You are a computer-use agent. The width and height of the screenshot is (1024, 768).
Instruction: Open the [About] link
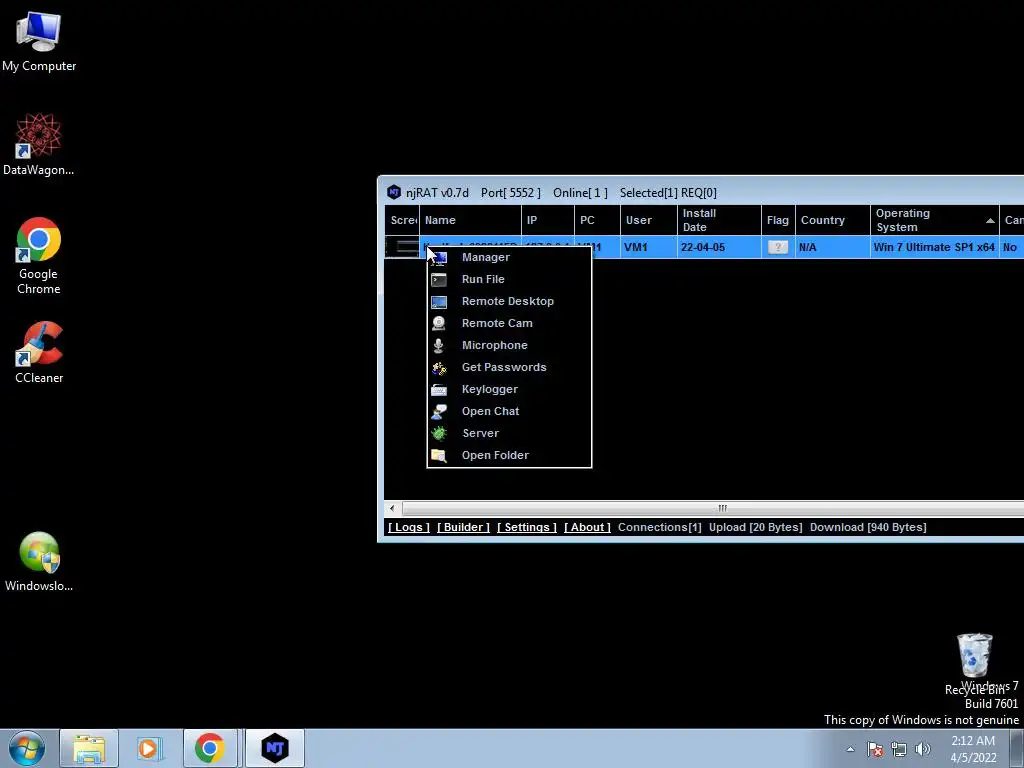tap(587, 527)
